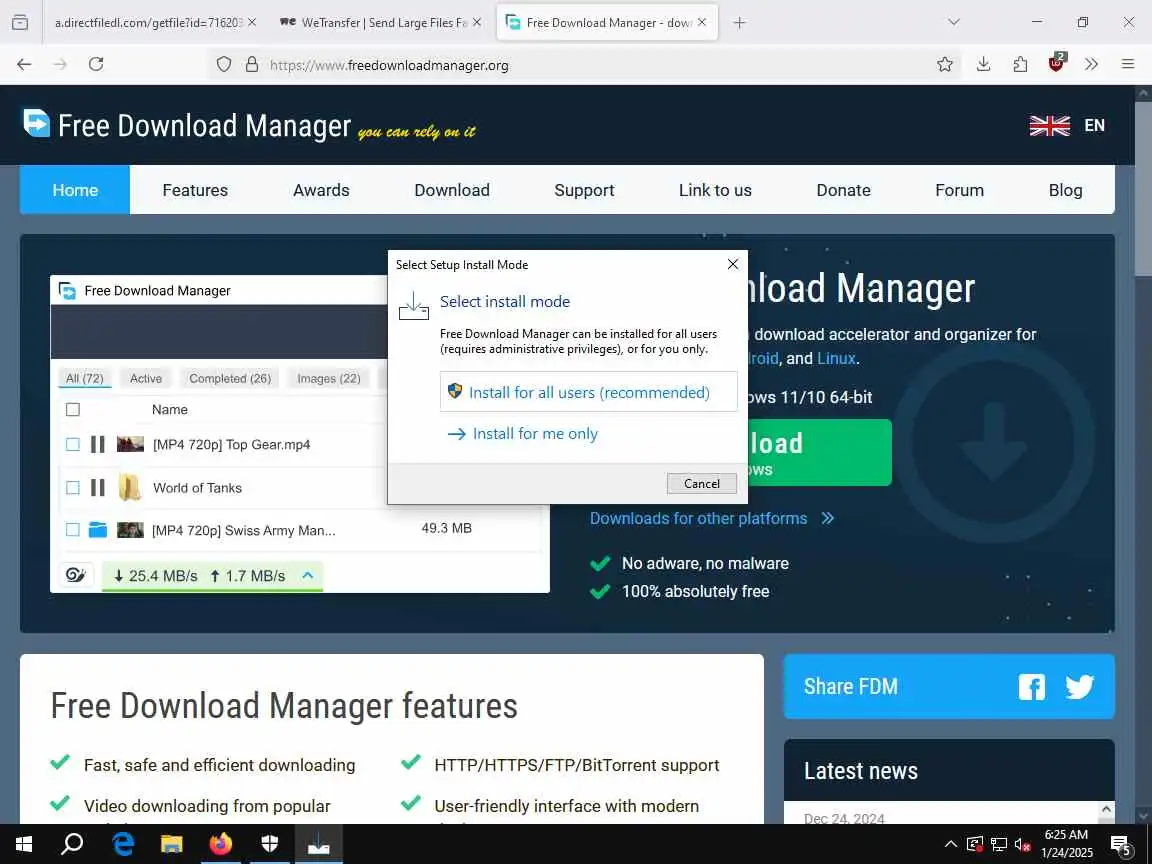
Task: Click the padlock site info icon
Action: point(252,65)
